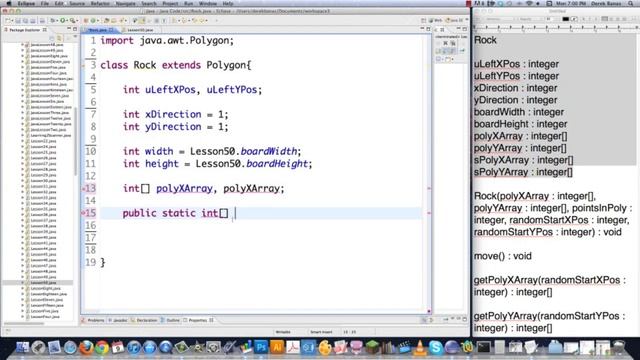
Task: Switch to the Declaration tab
Action: point(144,320)
